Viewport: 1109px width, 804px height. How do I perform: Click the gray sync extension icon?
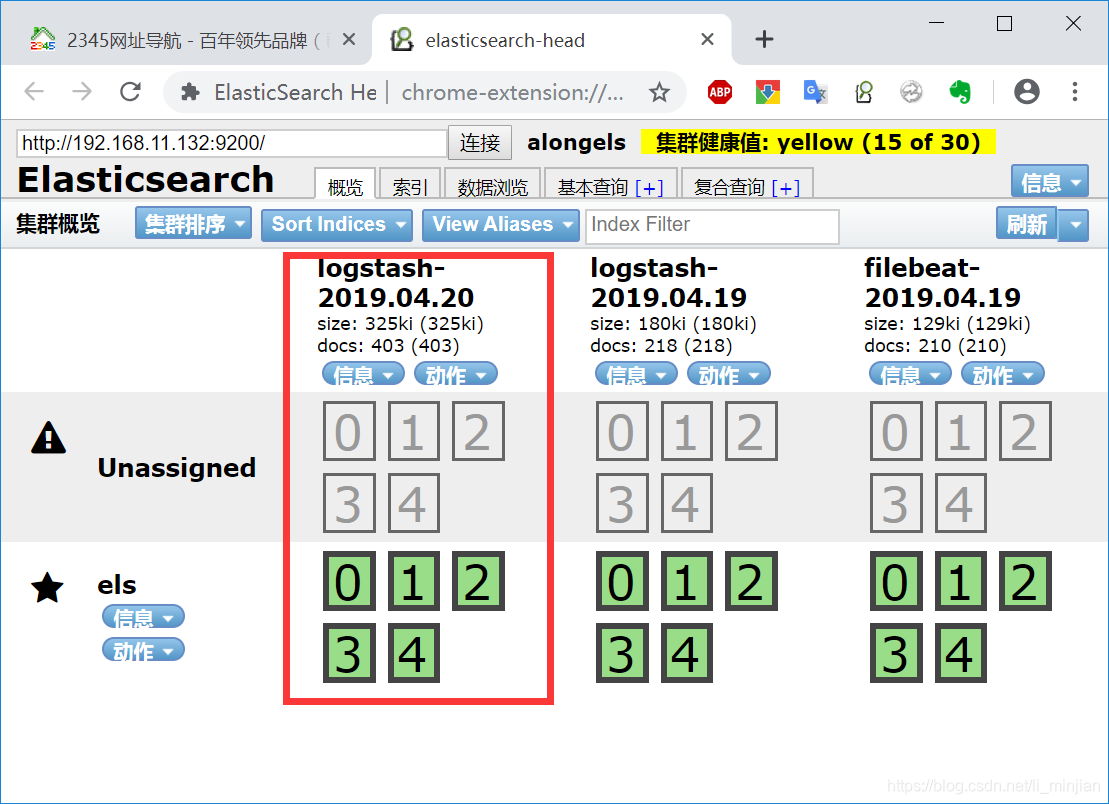point(911,92)
